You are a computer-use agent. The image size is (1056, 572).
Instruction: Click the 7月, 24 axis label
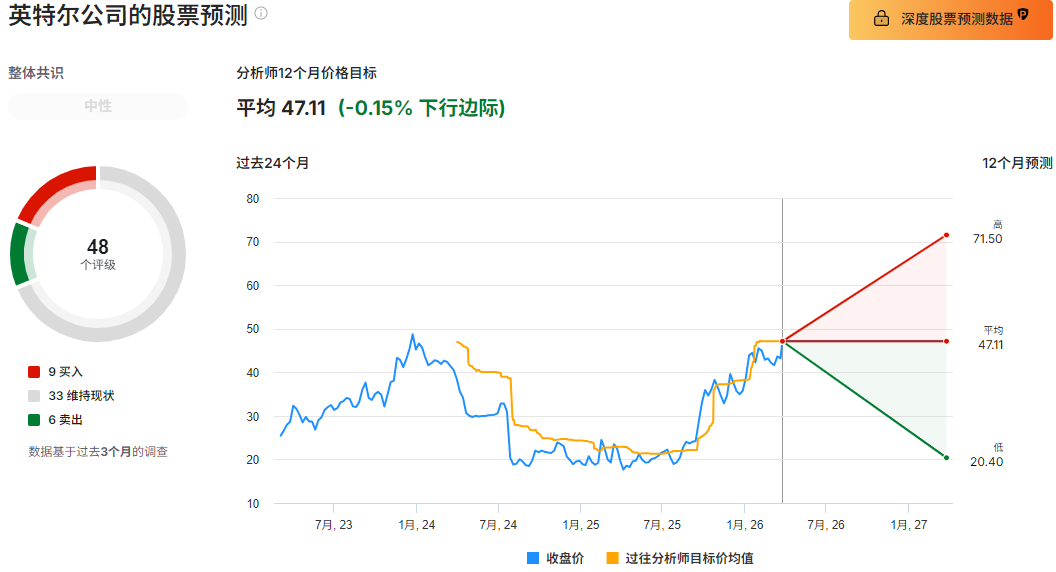point(498,525)
